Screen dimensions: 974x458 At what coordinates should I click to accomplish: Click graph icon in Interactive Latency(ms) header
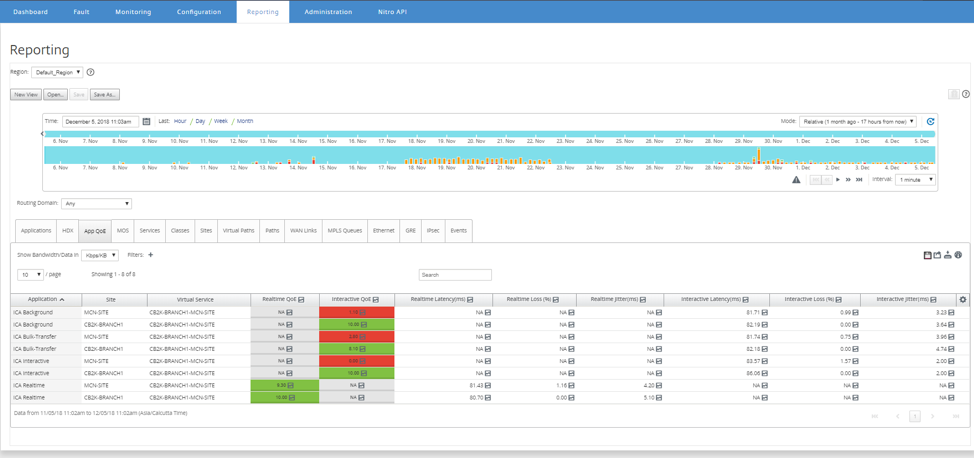pyautogui.click(x=745, y=300)
